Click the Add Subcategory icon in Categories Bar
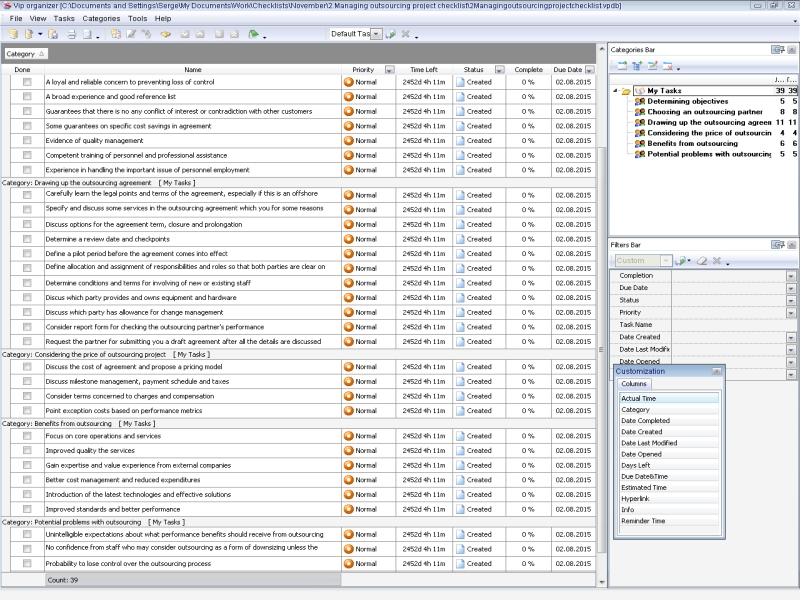The height and width of the screenshot is (600, 800). 636,66
